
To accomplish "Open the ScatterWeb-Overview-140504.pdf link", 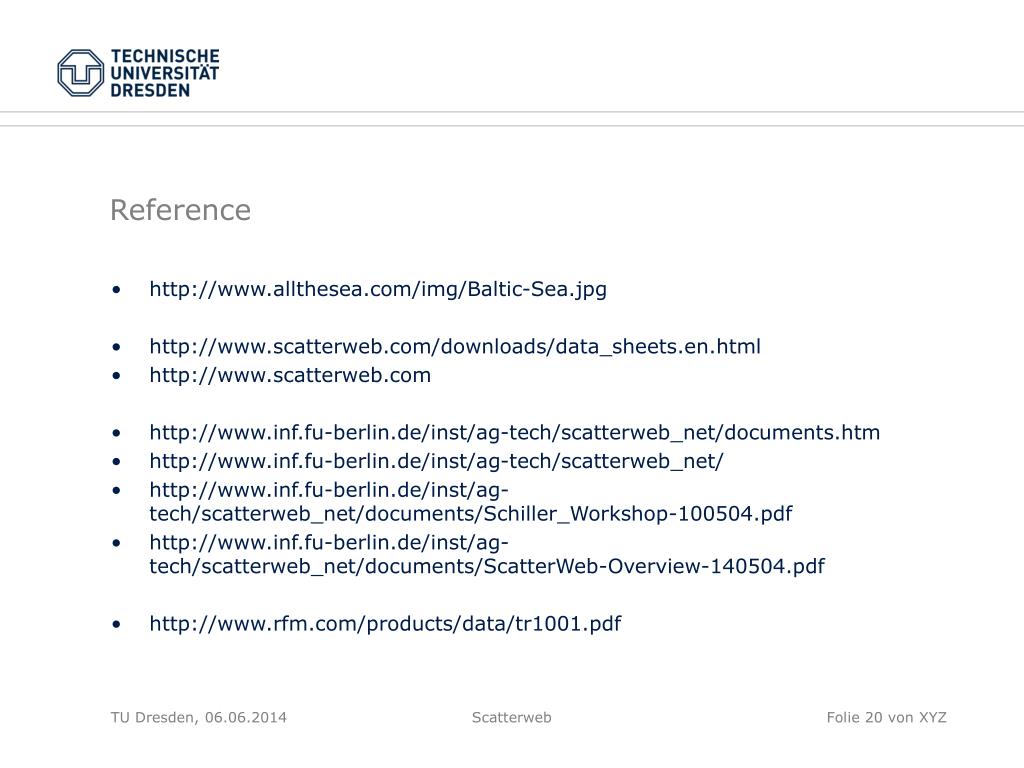I will click(x=487, y=554).
